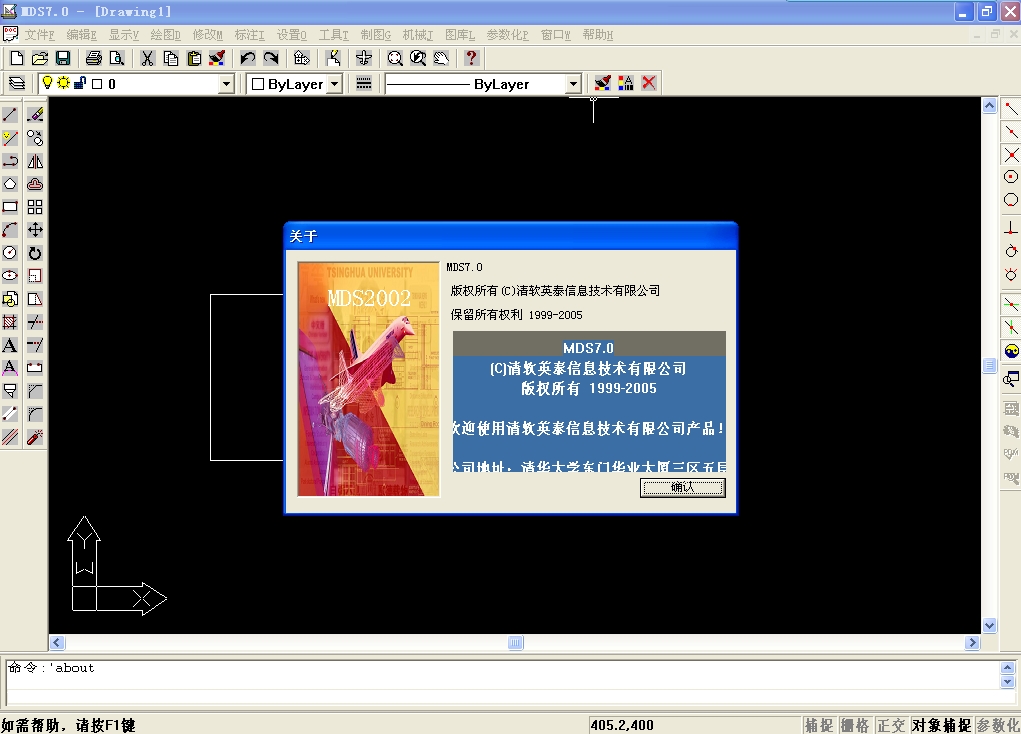The width and height of the screenshot is (1021, 734).
Task: Select the Mirror tool
Action: [x=35, y=161]
